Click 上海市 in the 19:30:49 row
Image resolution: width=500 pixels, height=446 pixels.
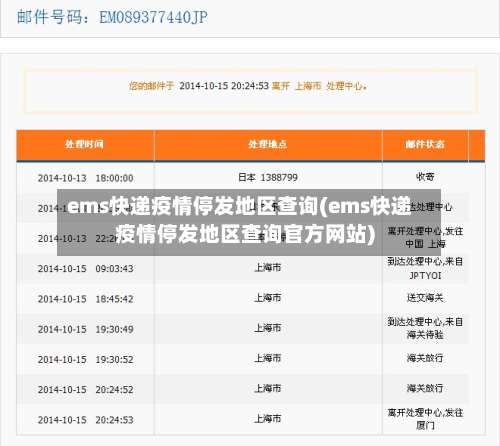[x=268, y=328]
